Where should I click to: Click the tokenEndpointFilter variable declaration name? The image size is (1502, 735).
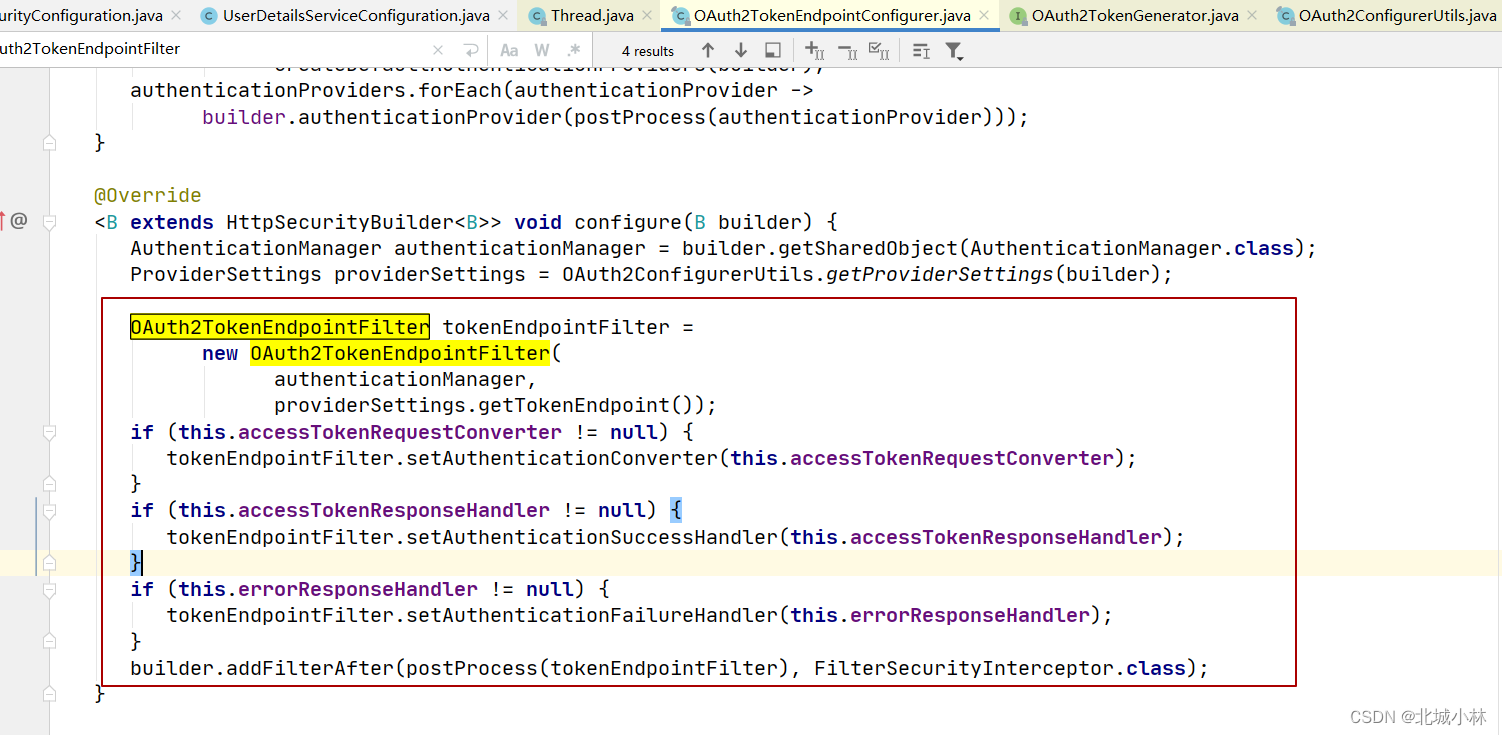click(556, 327)
